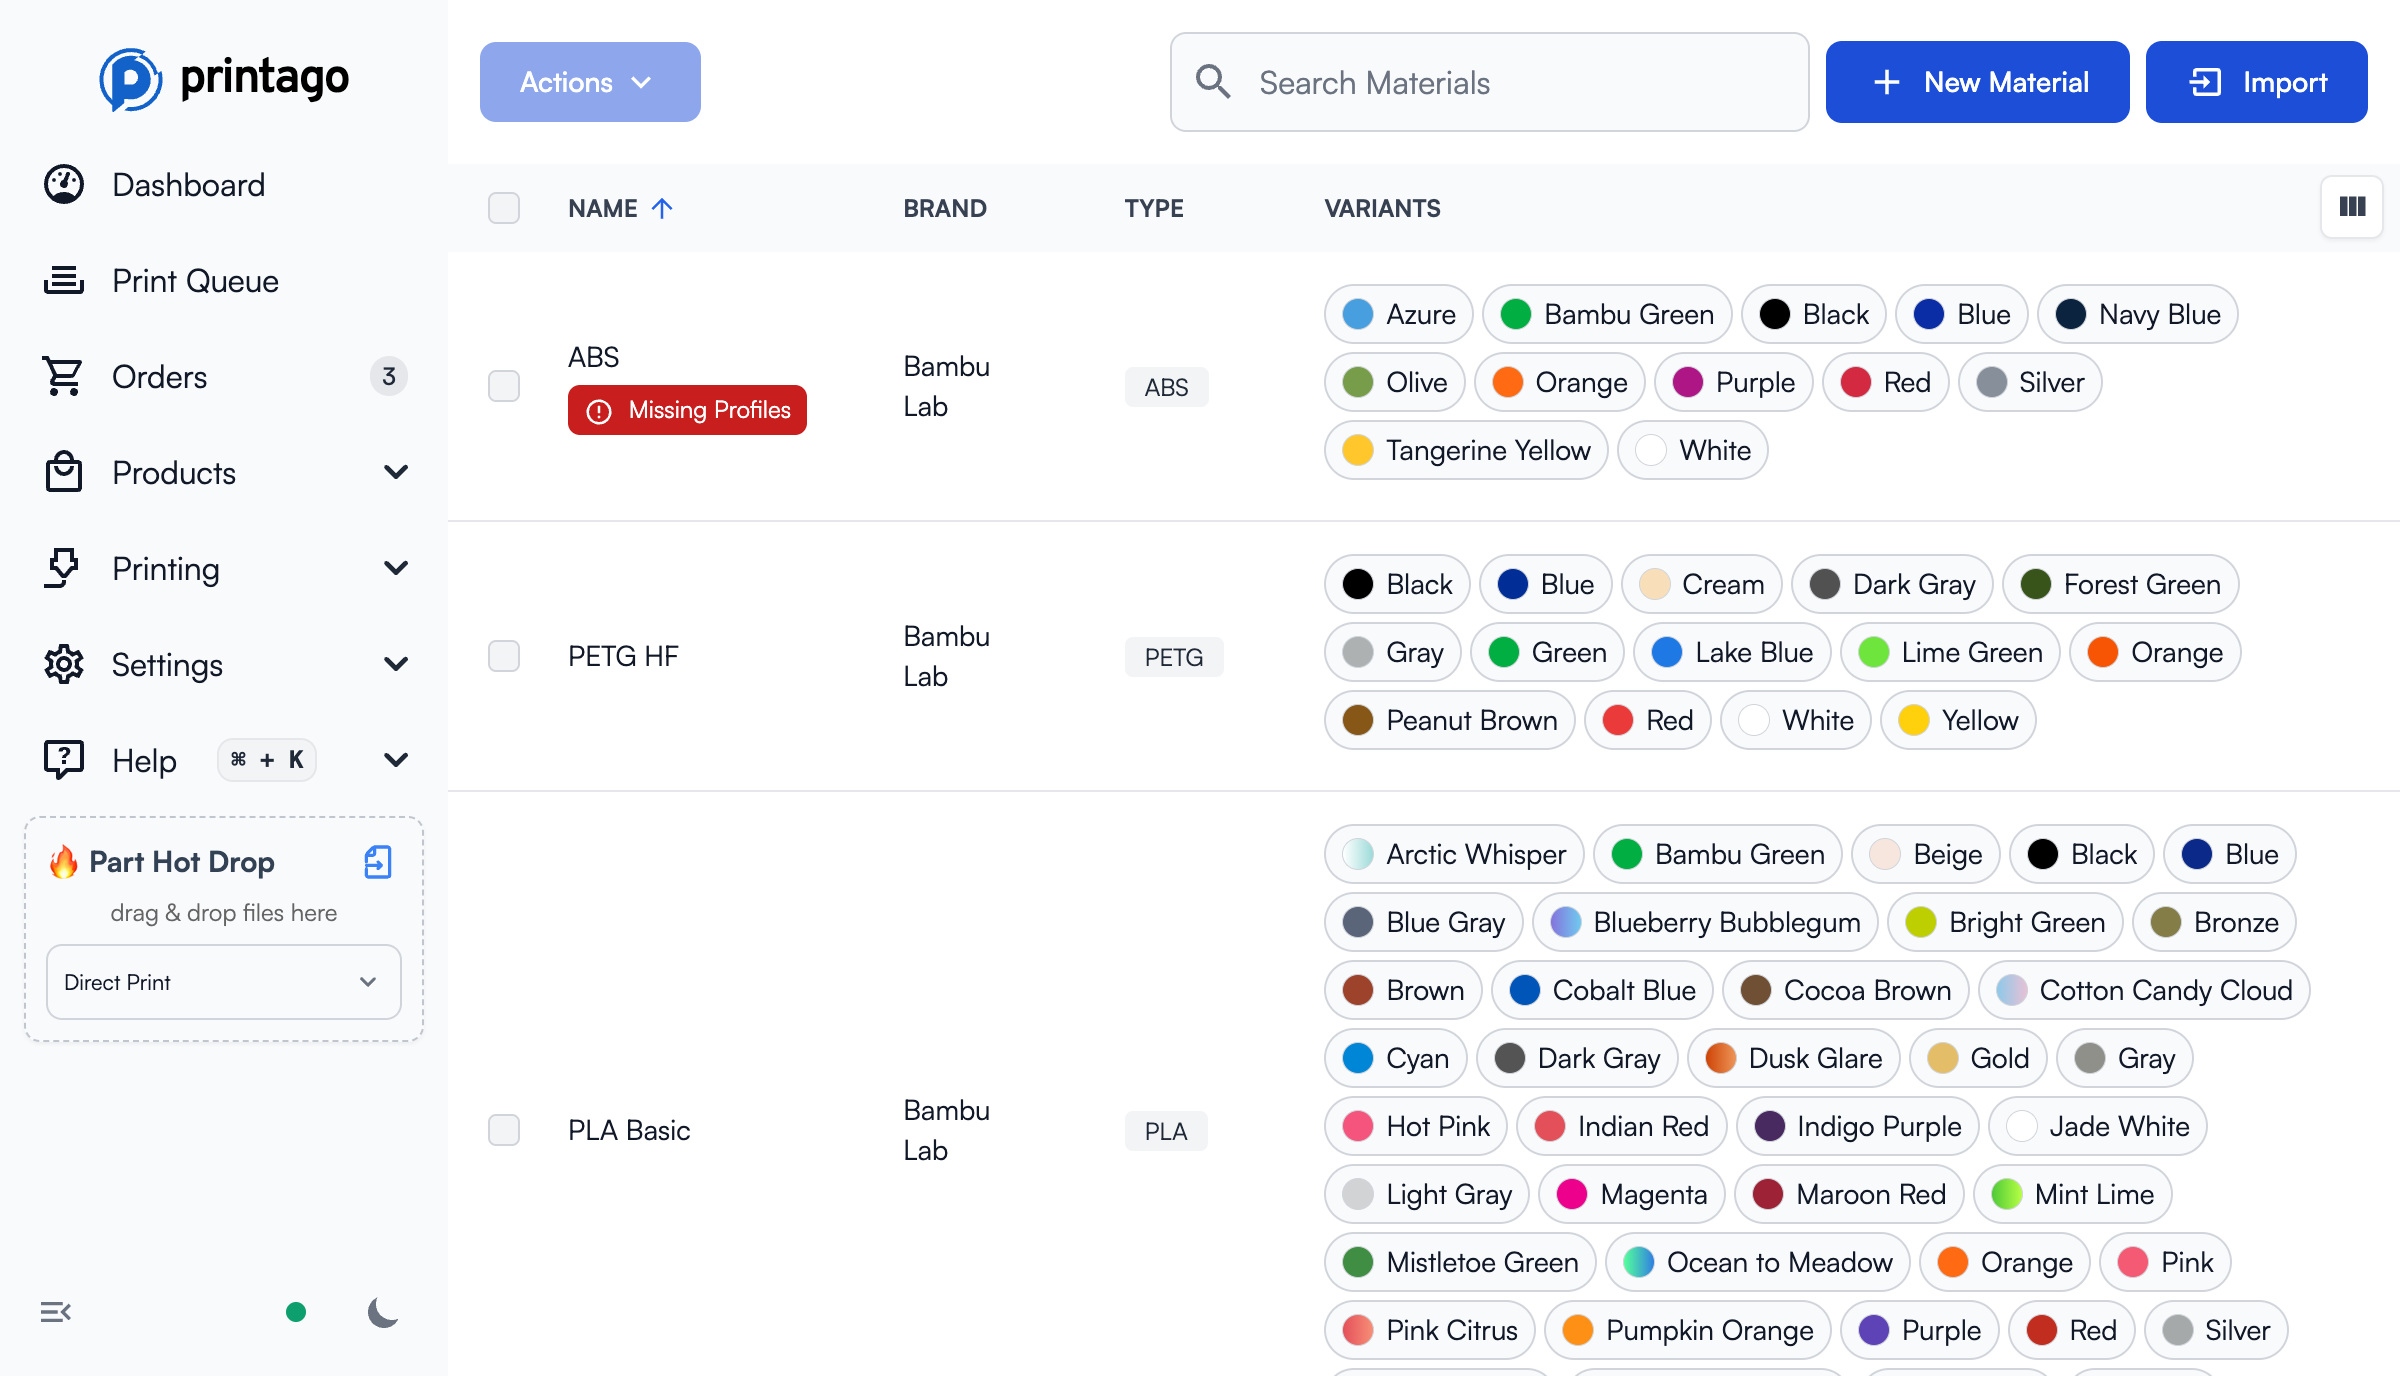Check the PETG HF row checkbox

[504, 656]
